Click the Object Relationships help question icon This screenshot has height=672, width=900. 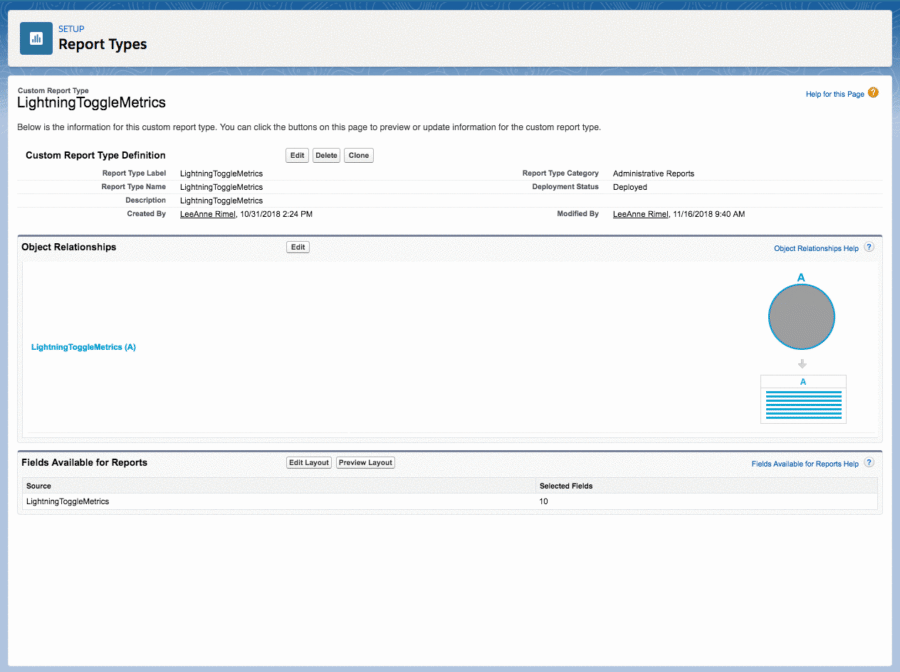point(869,247)
